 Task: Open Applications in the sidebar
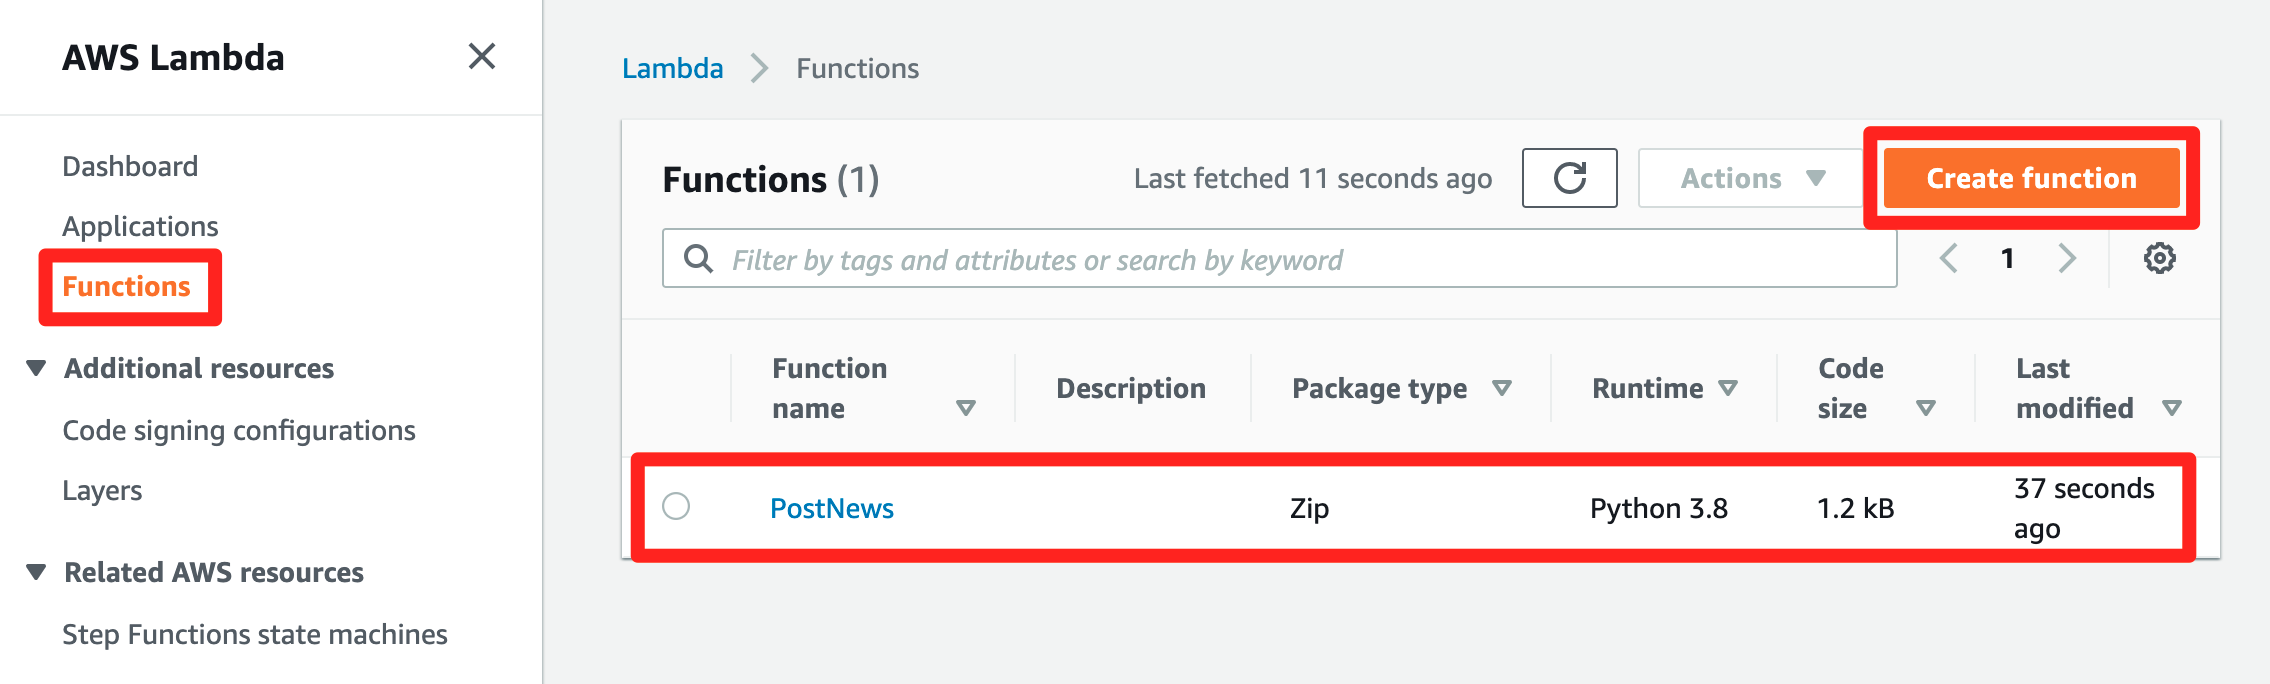coord(140,226)
